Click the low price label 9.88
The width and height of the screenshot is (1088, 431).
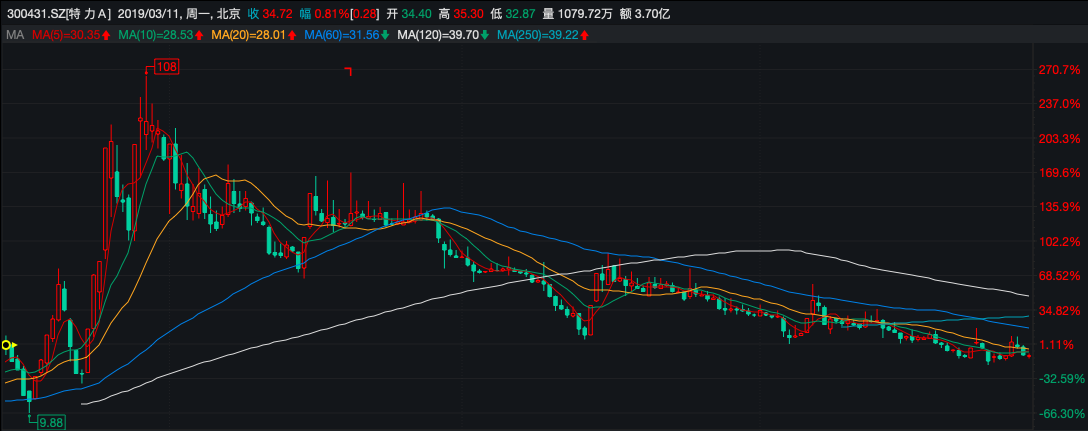[50, 423]
